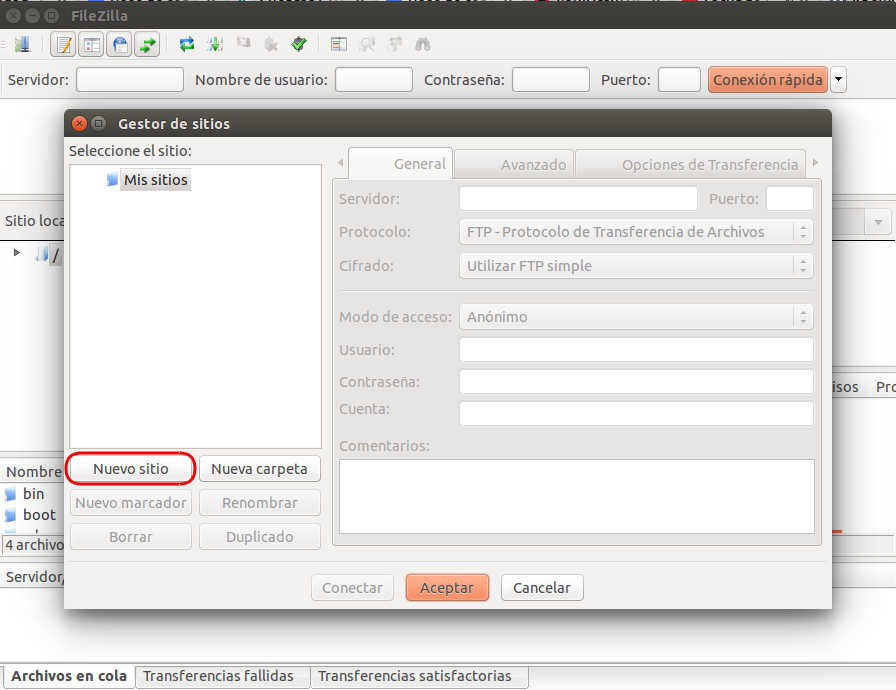Focus the Nombre de usuario field
Screen dimensions: 896x690
(x=374, y=79)
